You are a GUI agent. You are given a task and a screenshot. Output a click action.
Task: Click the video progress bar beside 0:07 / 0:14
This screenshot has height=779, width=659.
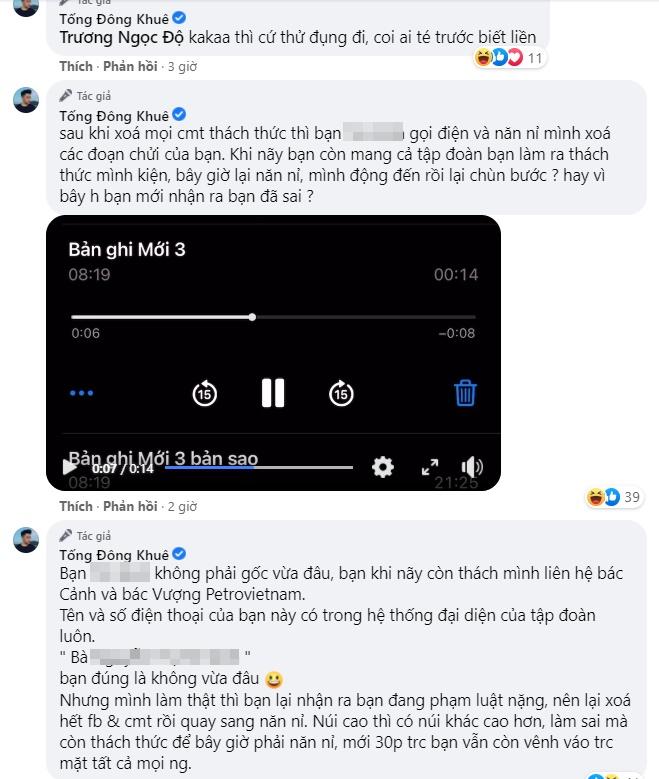(258, 467)
